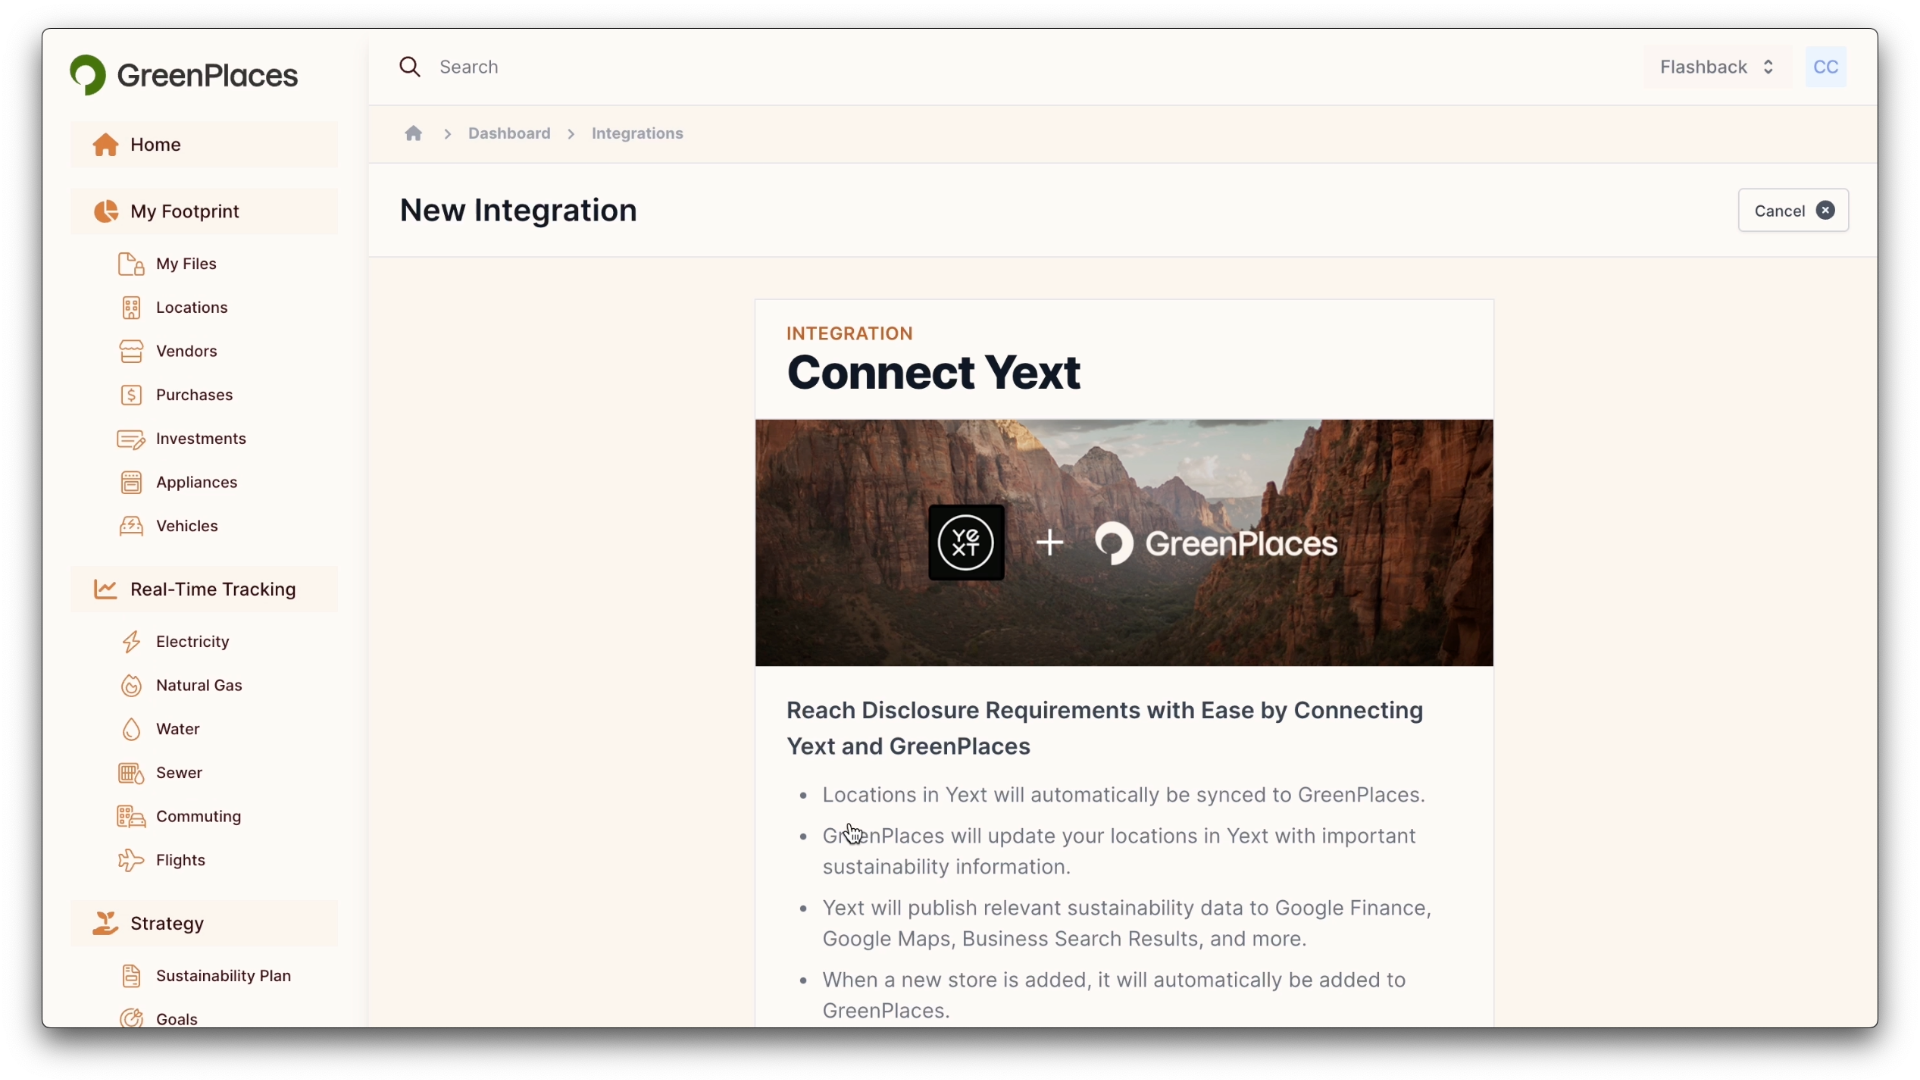Click the Natural Gas flame icon
Screen dimensions: 1920x1080
tap(131, 686)
